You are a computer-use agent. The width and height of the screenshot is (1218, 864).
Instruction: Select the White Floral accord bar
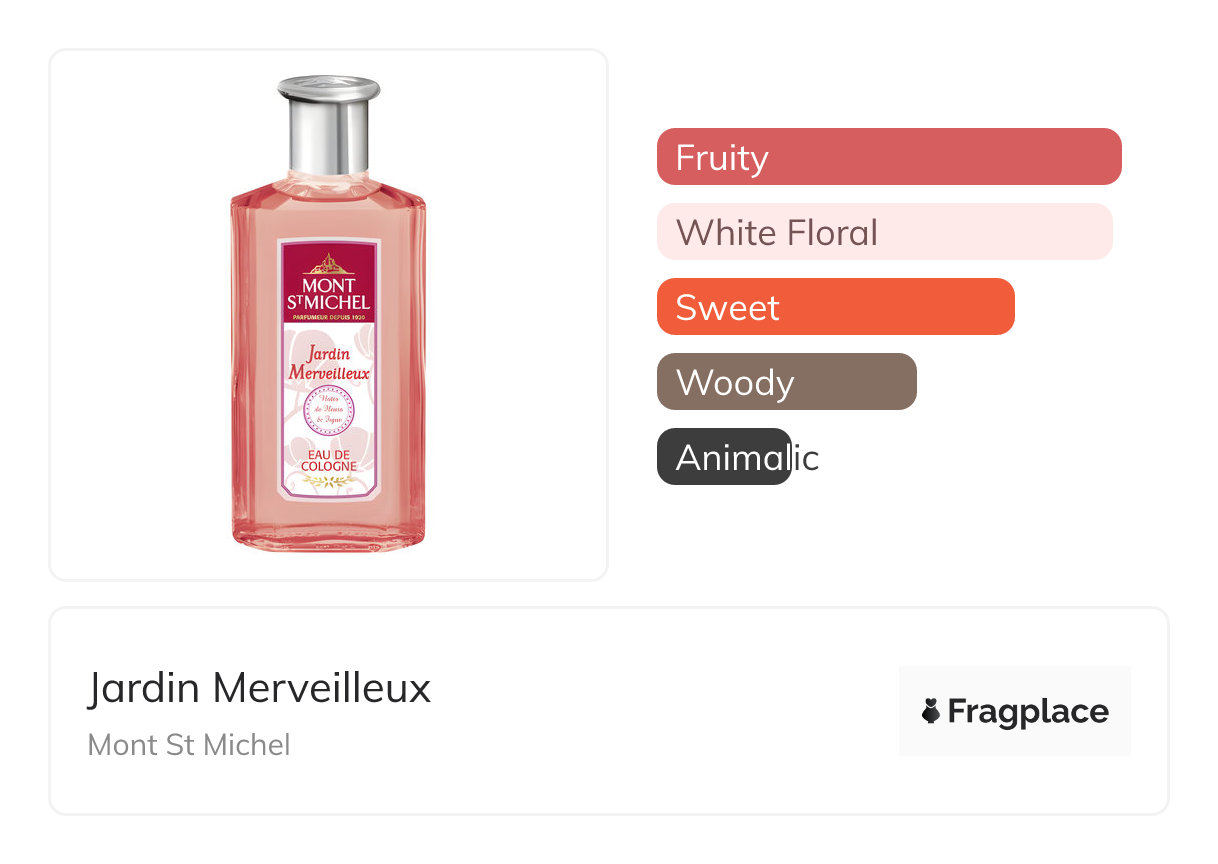tap(884, 232)
